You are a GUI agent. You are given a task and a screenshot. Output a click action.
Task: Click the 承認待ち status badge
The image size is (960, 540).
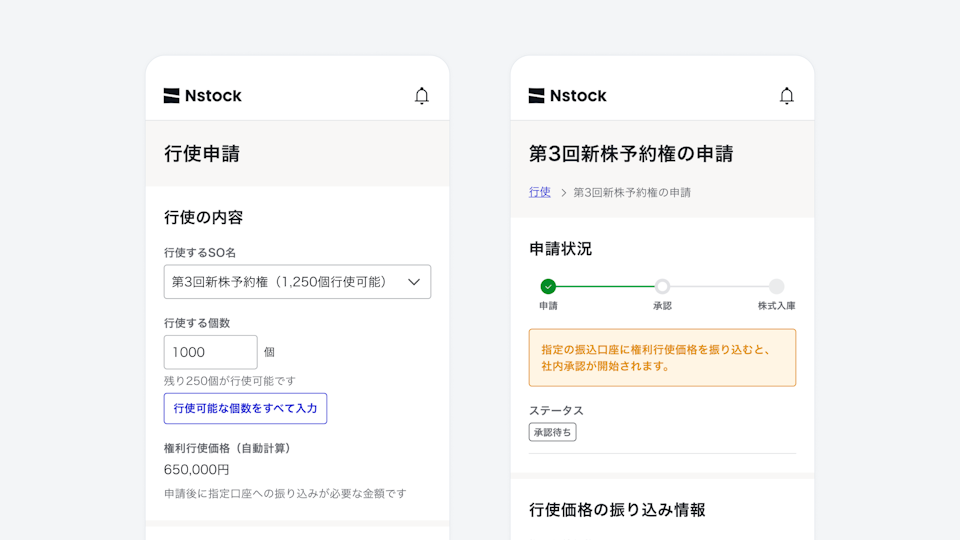(552, 432)
